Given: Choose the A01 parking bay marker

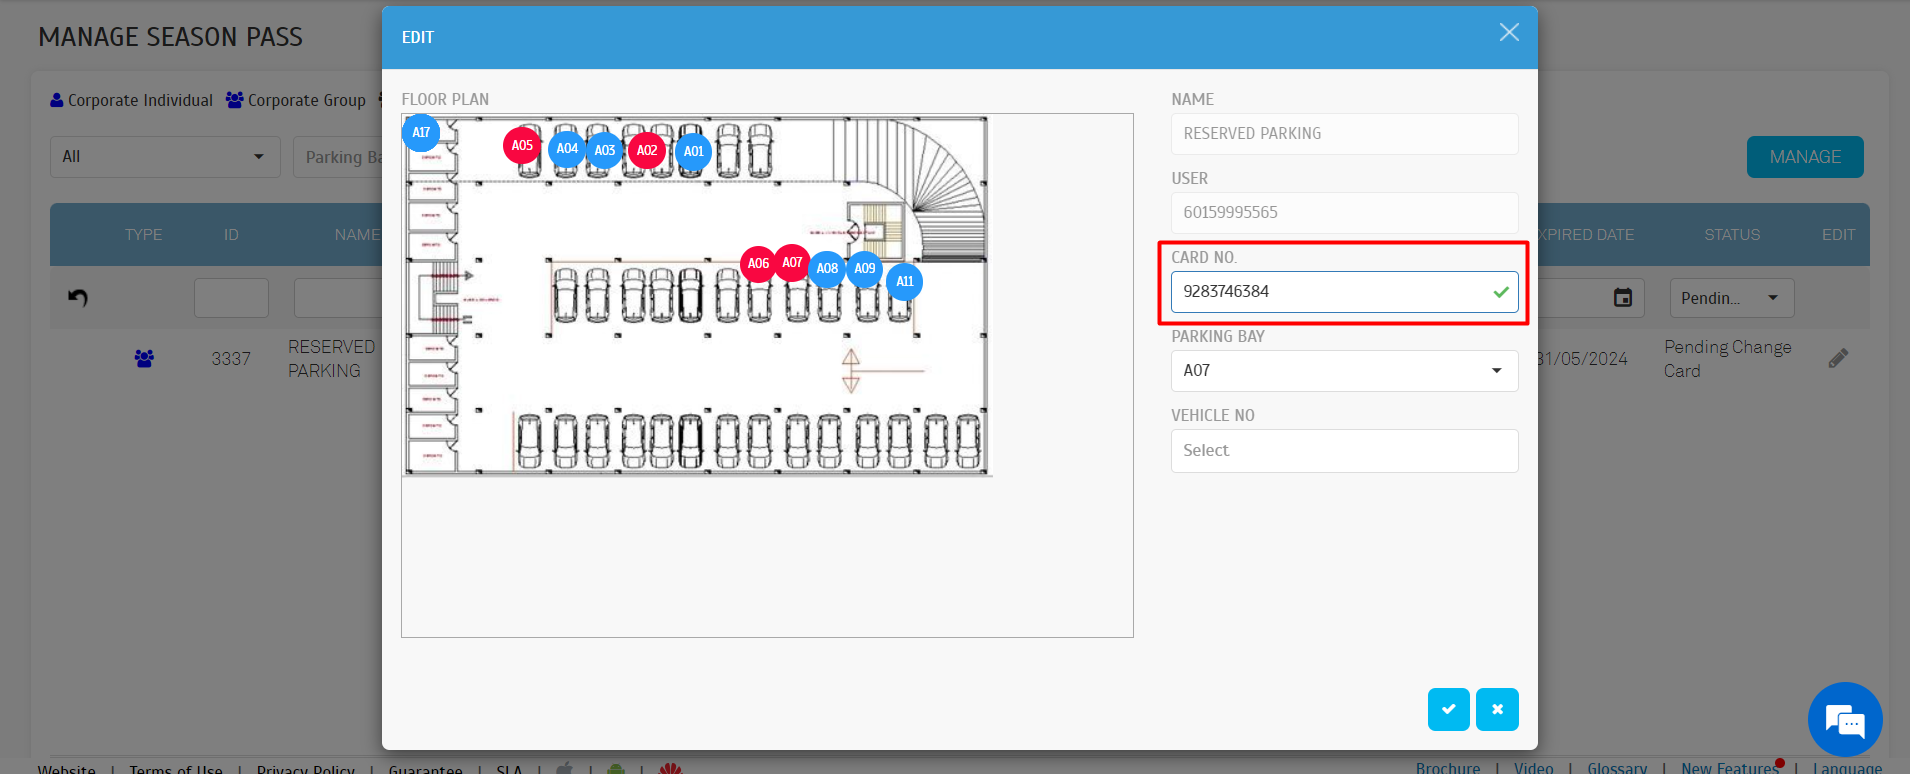Looking at the screenshot, I should [693, 151].
